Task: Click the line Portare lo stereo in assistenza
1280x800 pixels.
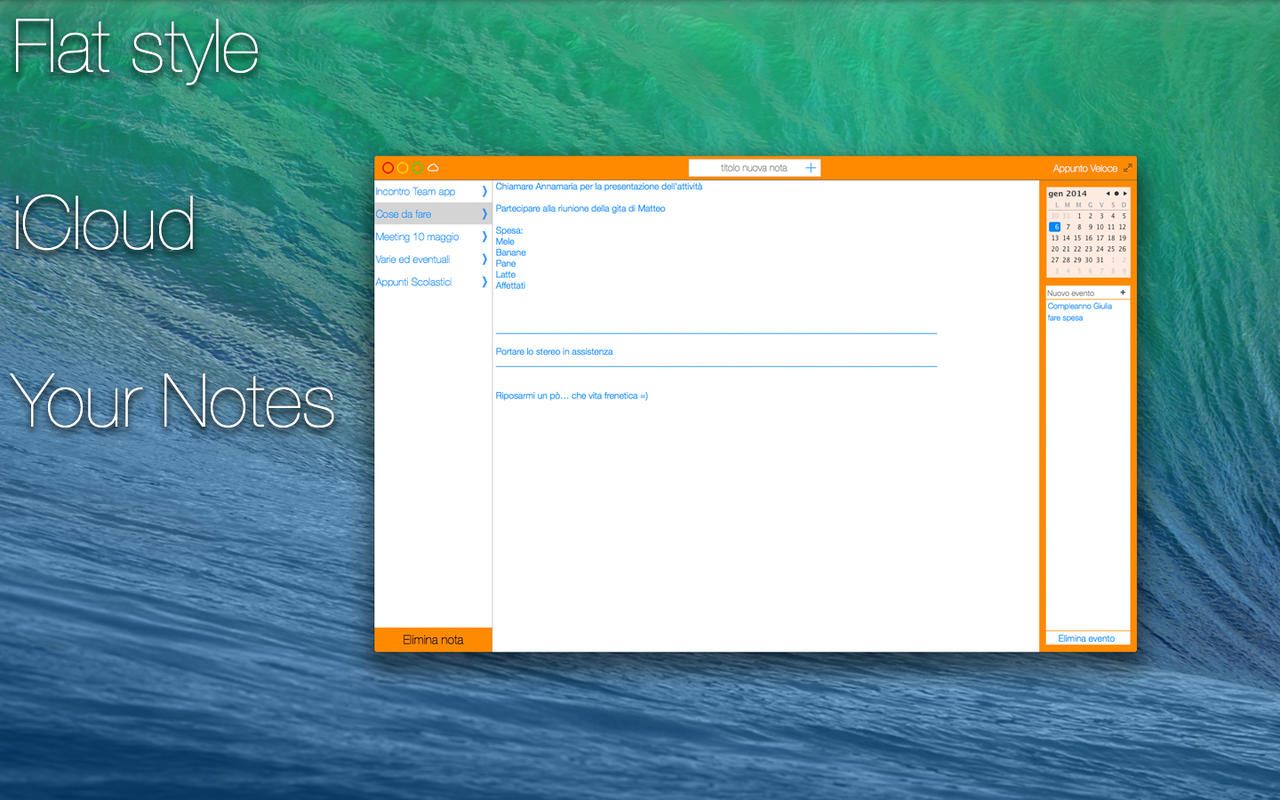Action: tap(555, 352)
